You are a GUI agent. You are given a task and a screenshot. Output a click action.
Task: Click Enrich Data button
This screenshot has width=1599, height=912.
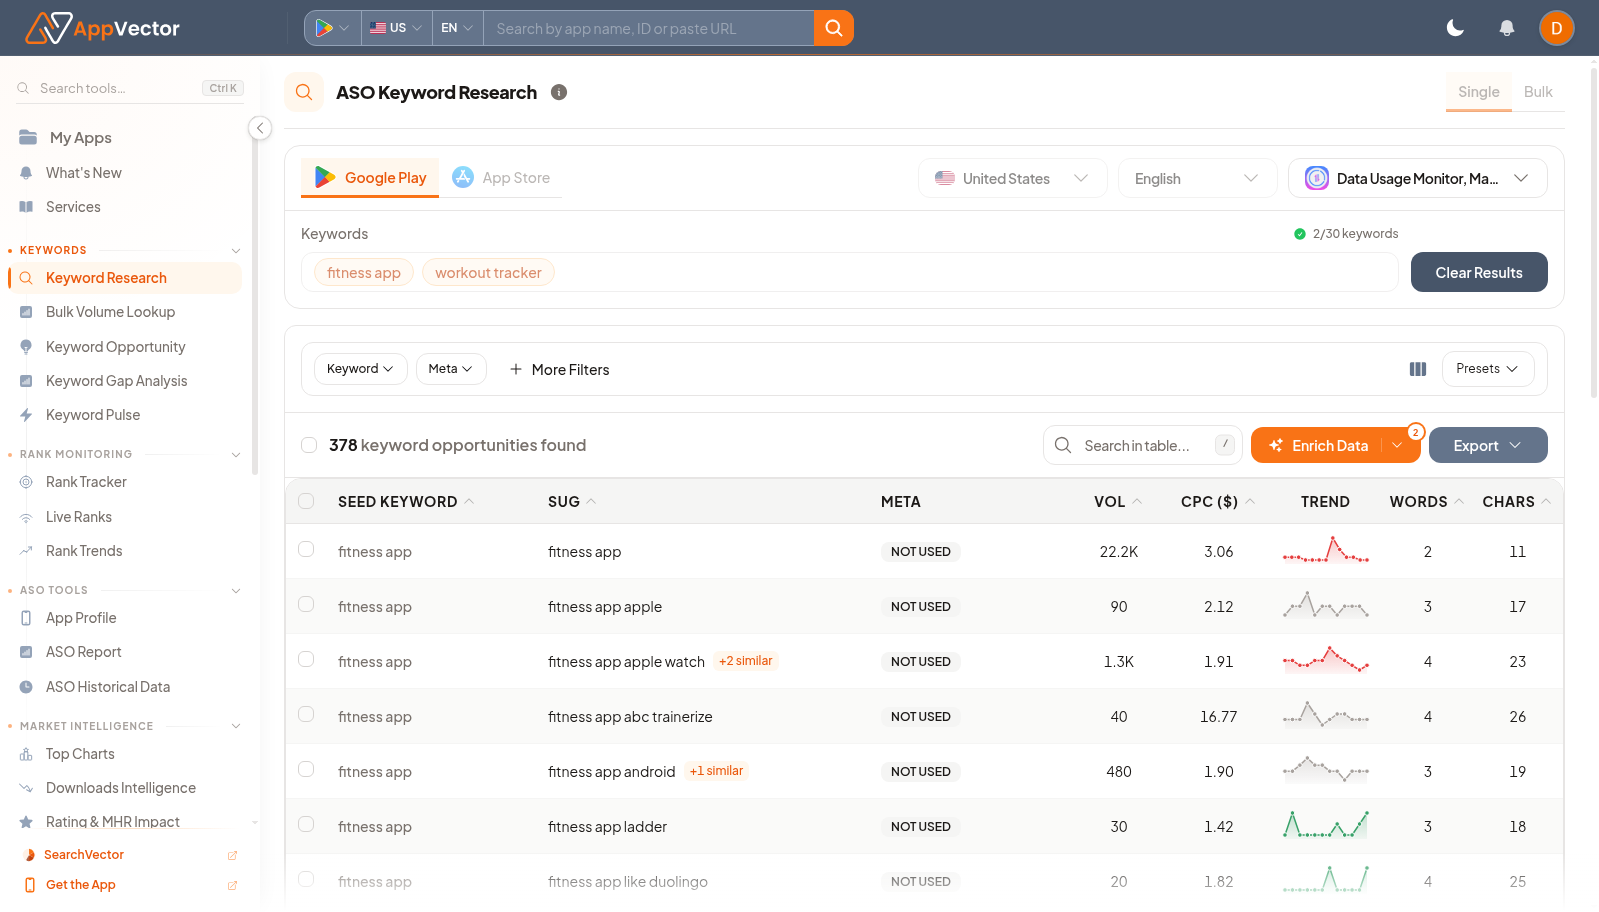click(1317, 445)
